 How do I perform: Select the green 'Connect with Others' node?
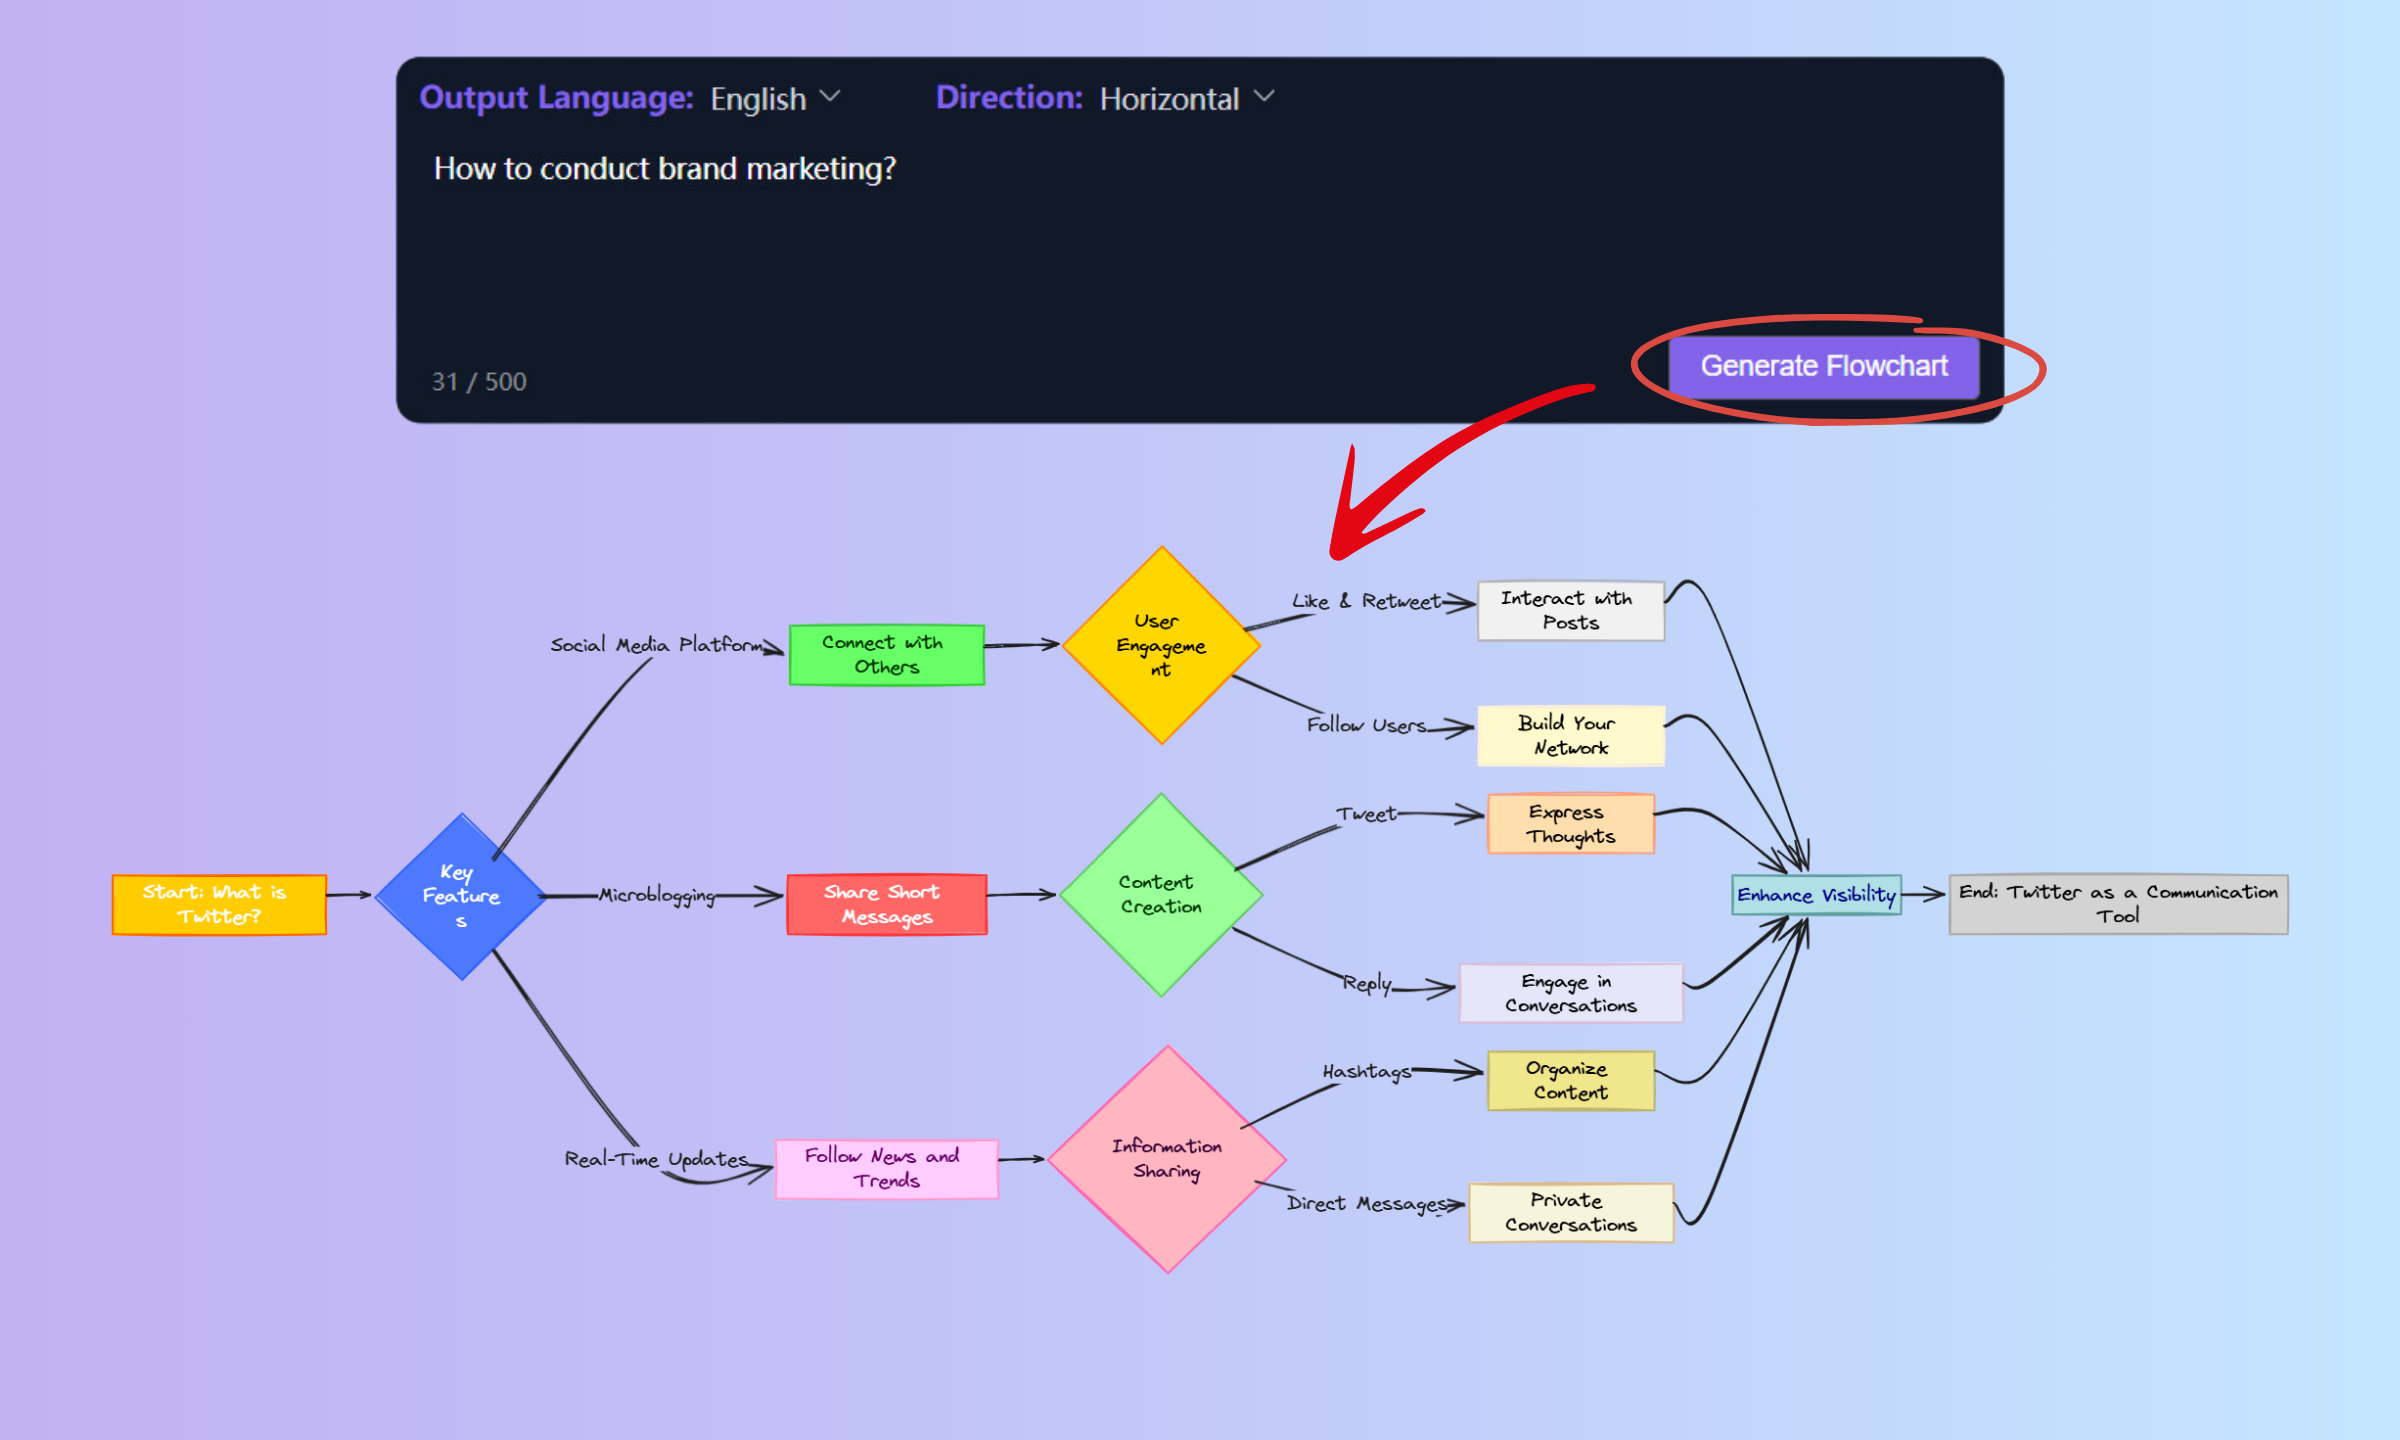886,655
